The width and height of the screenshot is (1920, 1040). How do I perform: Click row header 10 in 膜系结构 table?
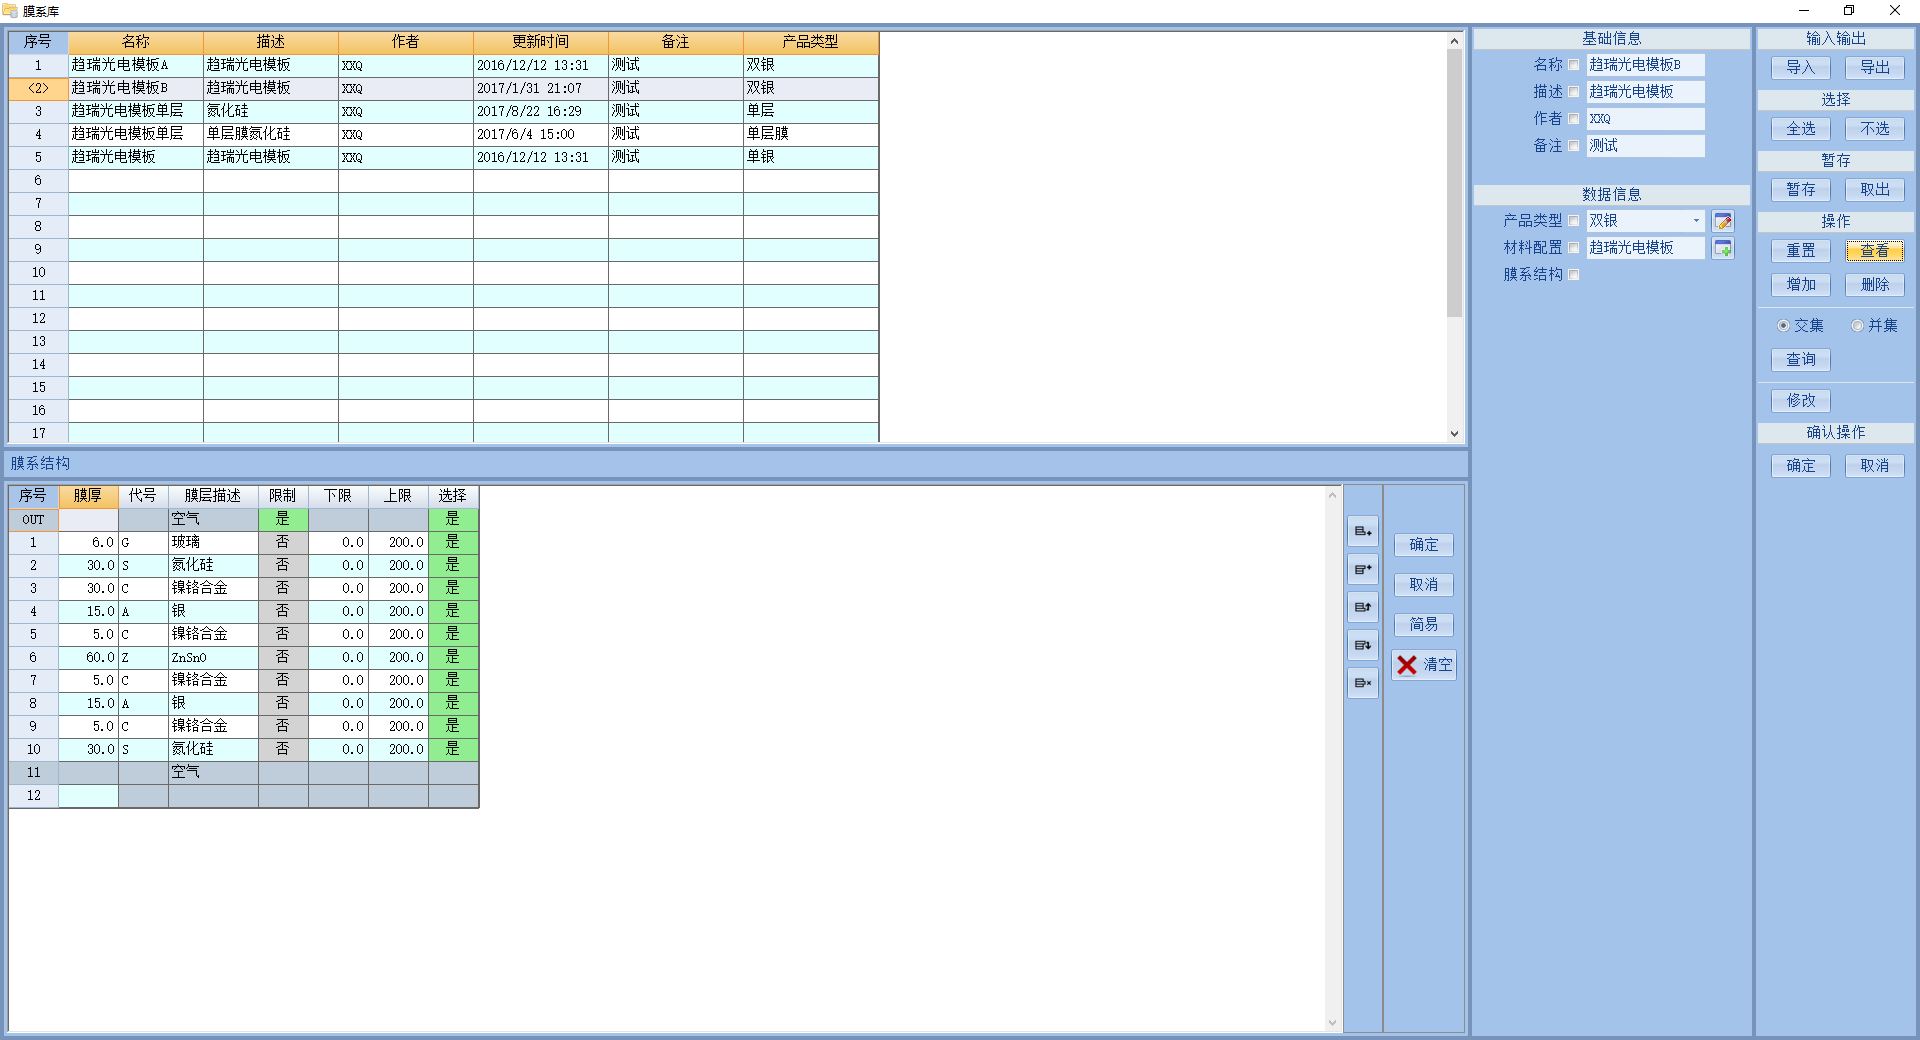[34, 750]
